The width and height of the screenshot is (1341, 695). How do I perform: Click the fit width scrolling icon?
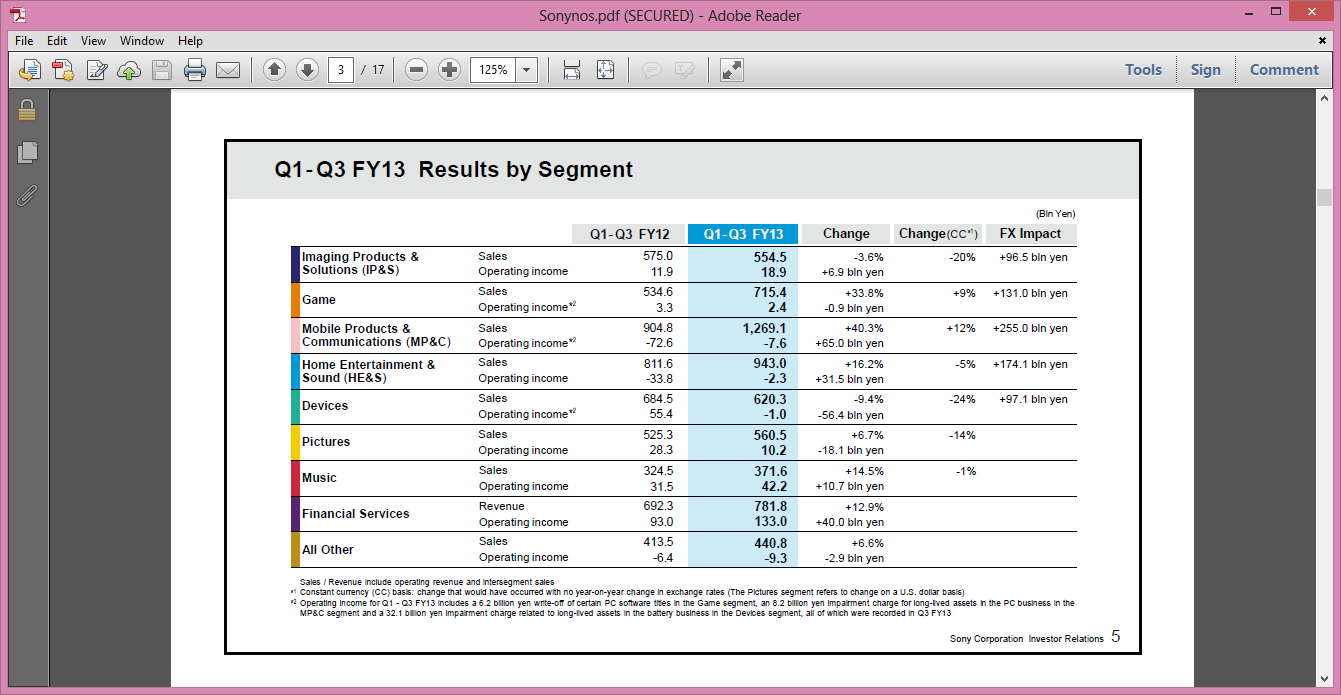(572, 70)
